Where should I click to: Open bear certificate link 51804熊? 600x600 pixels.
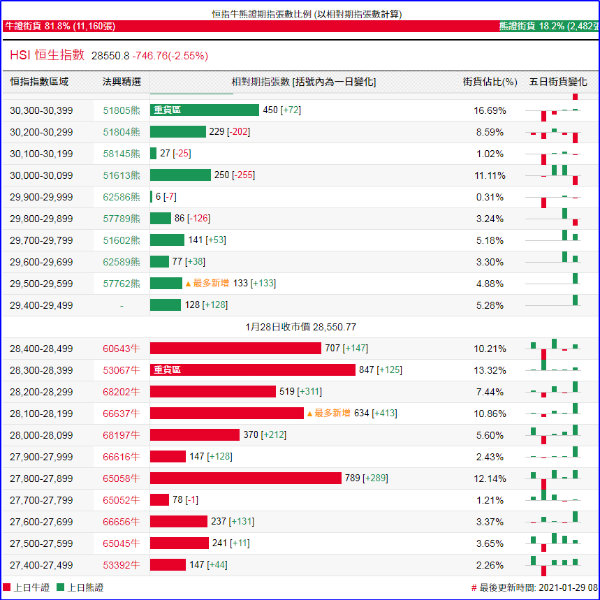(x=122, y=132)
